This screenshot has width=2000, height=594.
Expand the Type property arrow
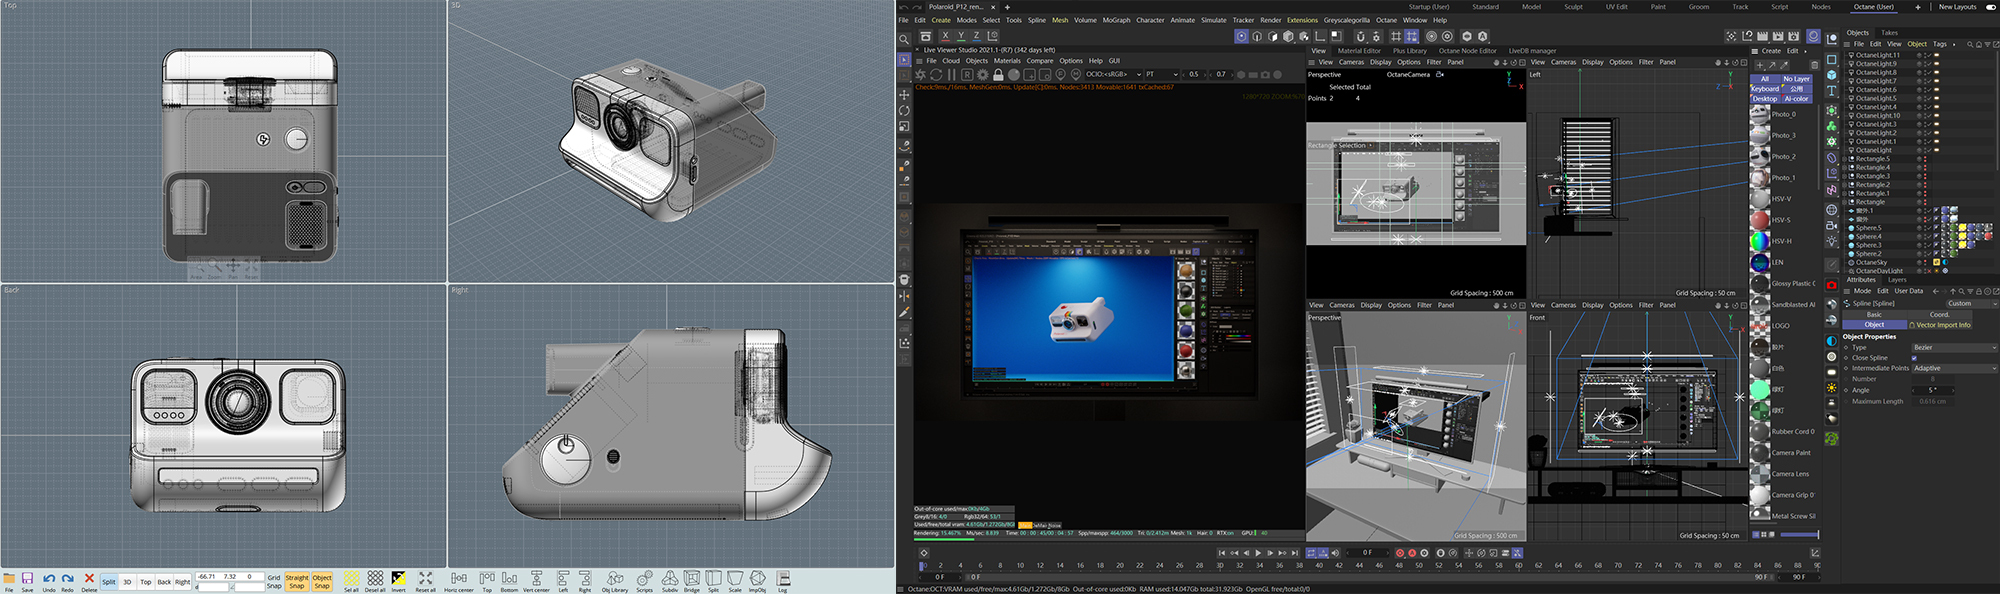pos(1846,348)
